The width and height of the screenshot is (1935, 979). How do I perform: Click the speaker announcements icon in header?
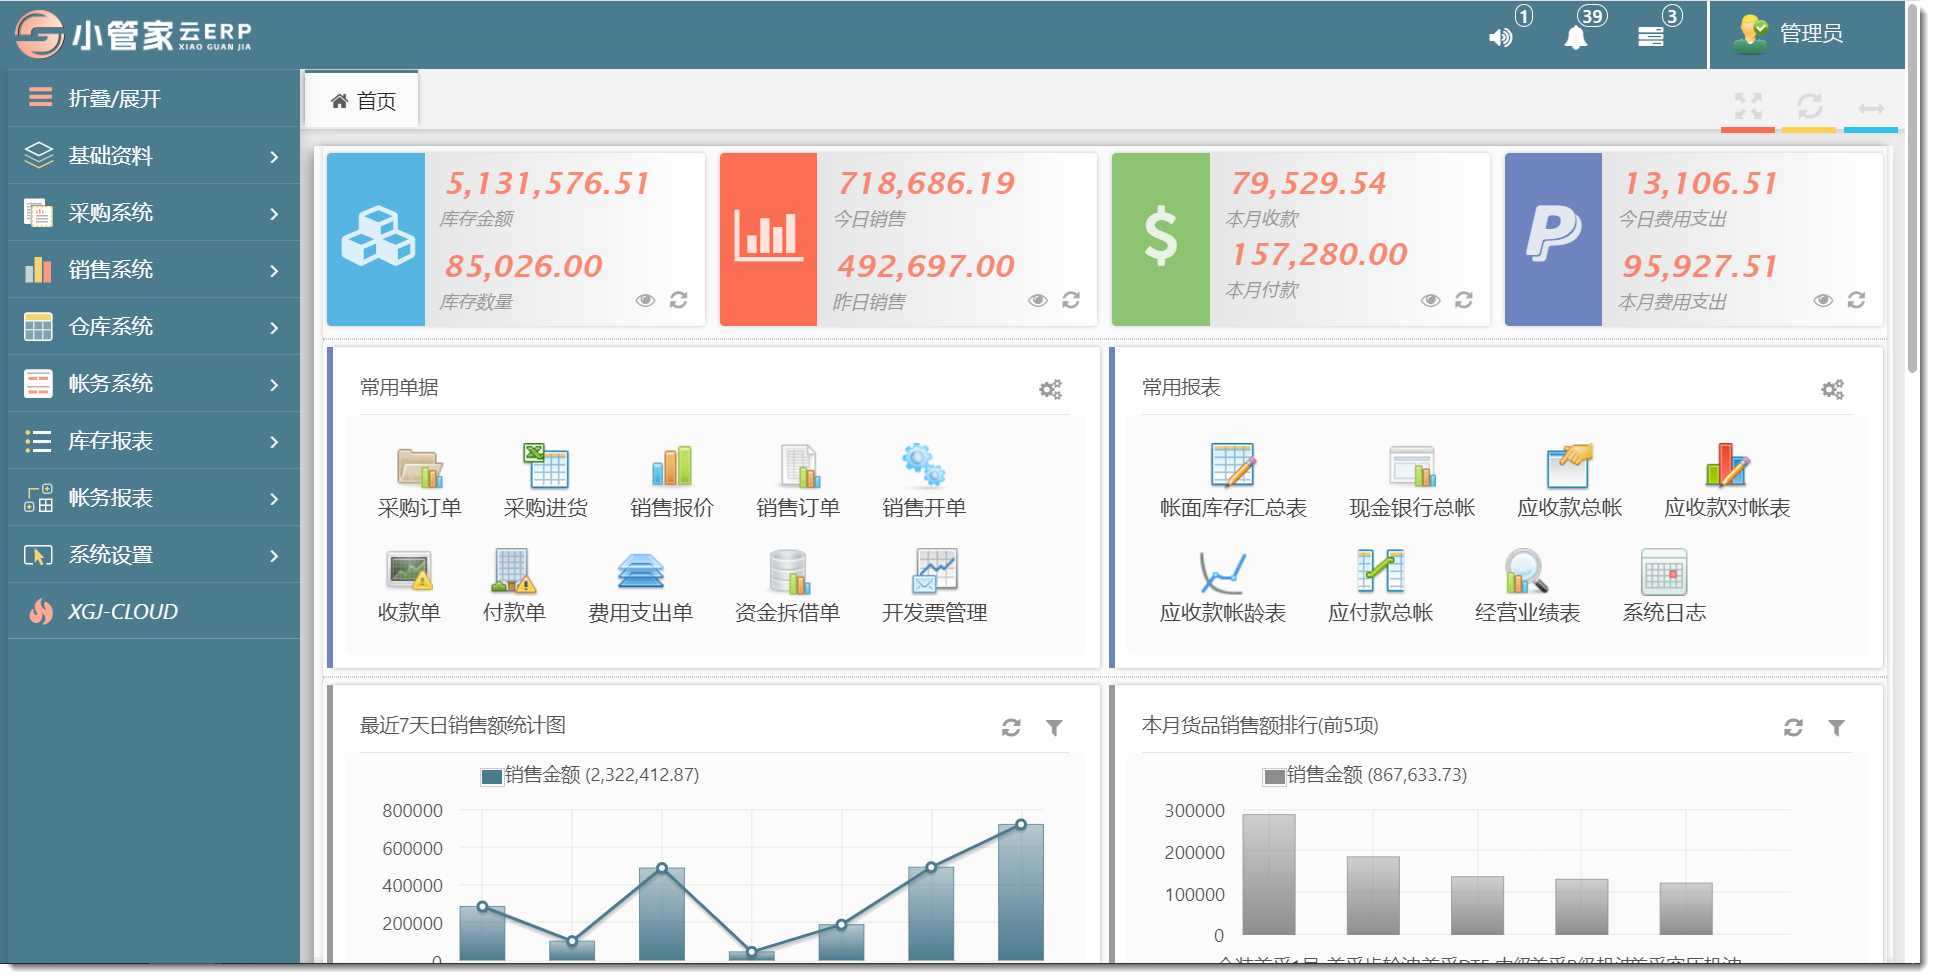coord(1500,38)
